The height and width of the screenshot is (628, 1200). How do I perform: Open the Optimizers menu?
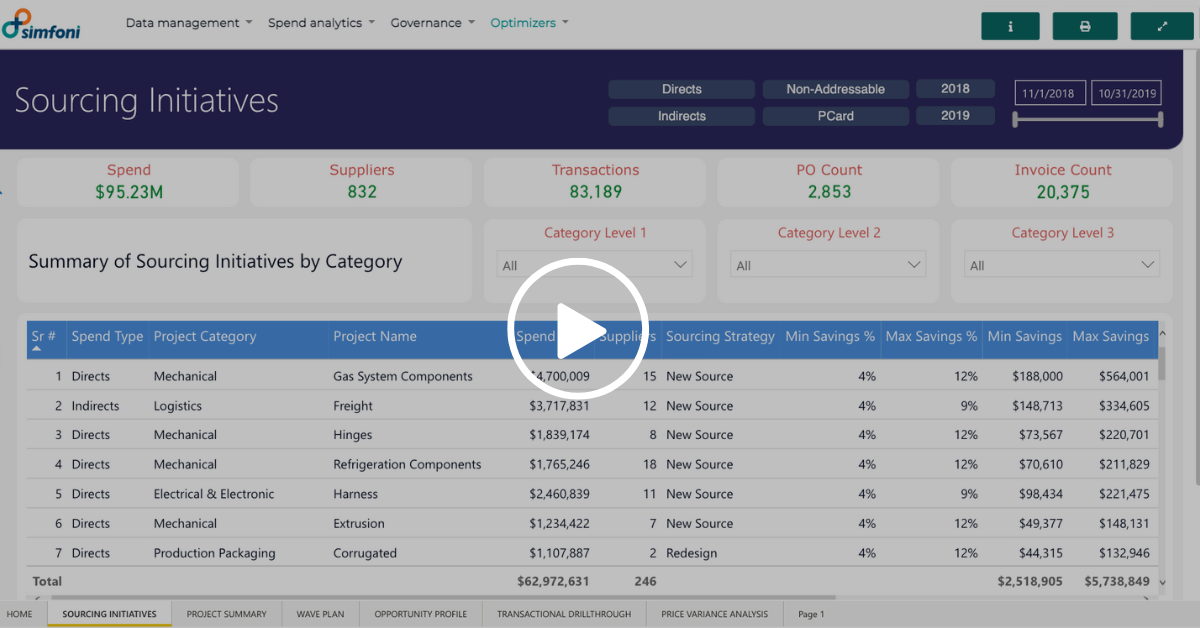pyautogui.click(x=529, y=23)
